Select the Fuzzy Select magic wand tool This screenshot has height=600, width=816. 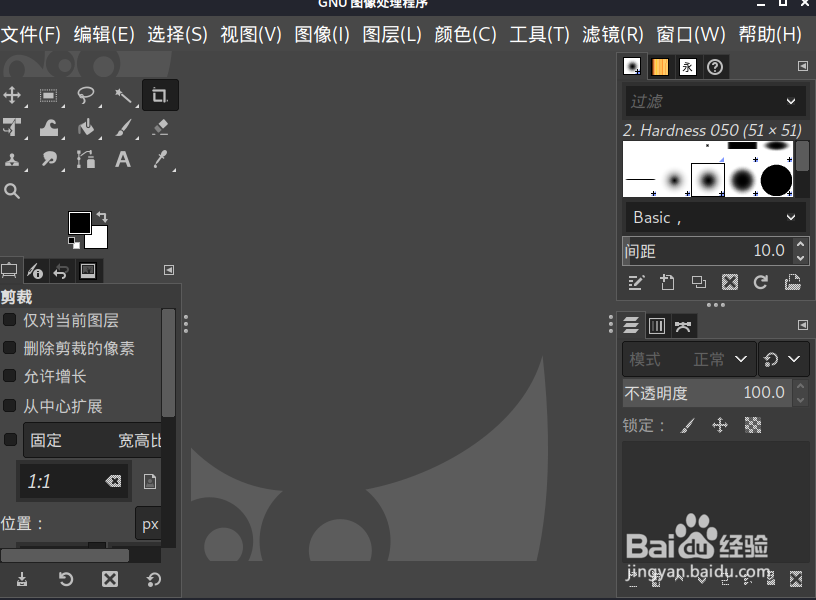coord(123,95)
